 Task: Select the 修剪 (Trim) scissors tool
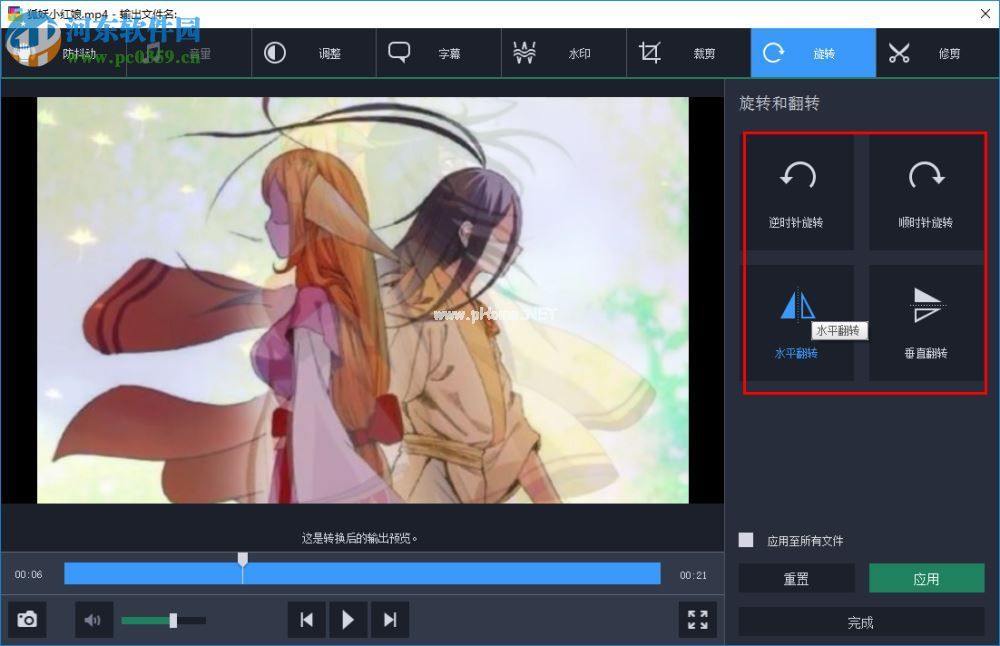click(x=898, y=52)
